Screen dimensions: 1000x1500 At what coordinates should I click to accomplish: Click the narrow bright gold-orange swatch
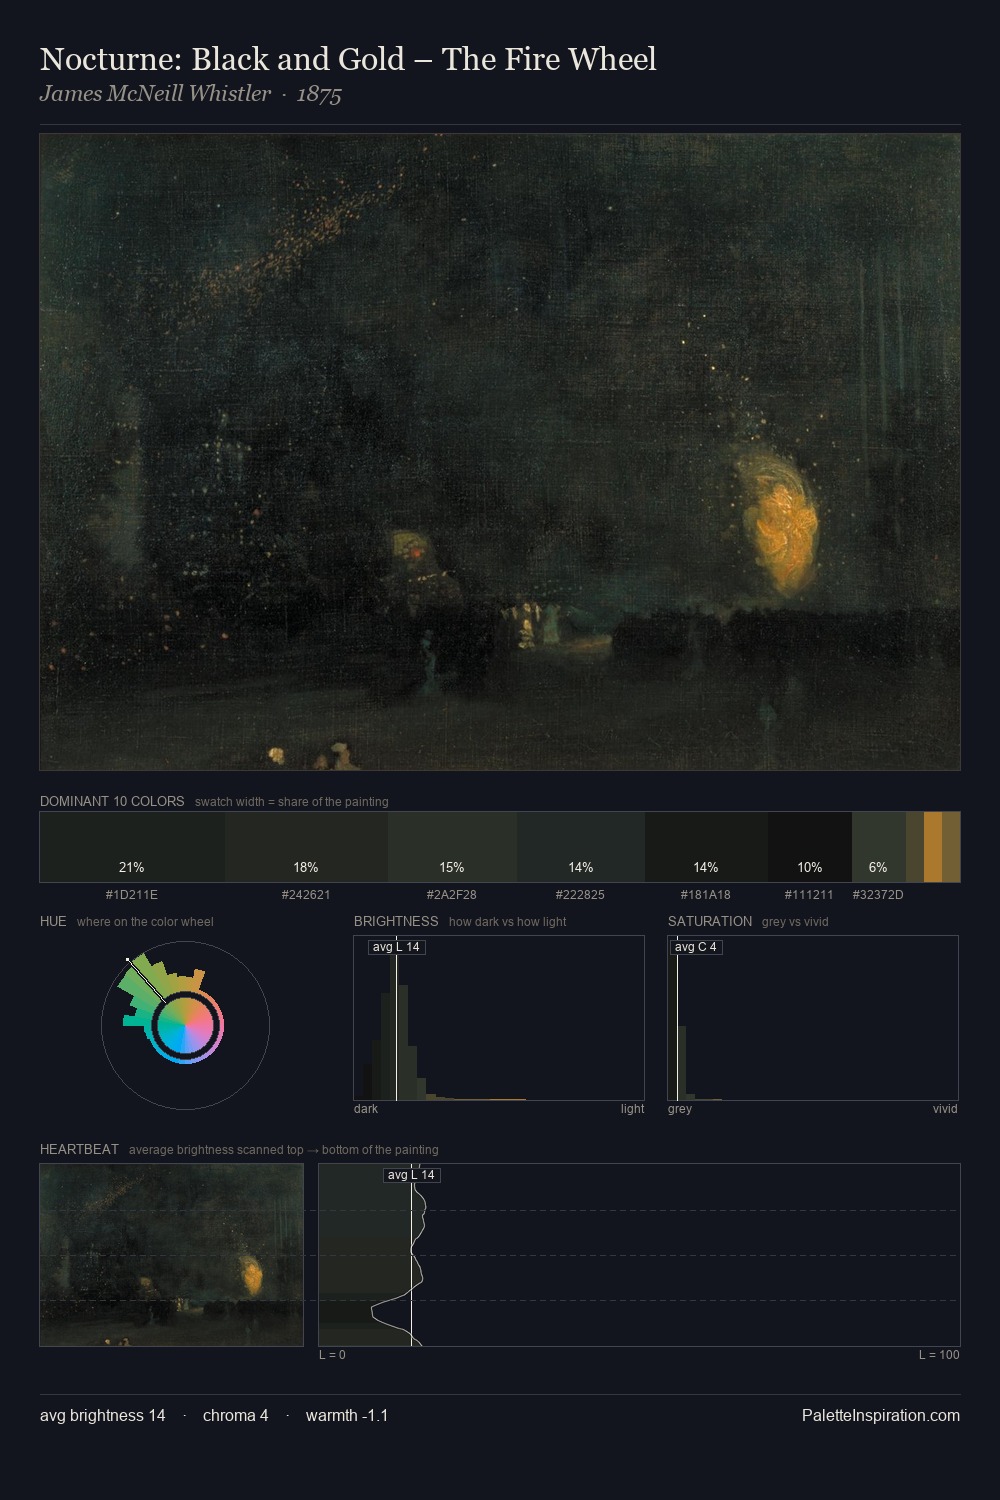tap(933, 847)
